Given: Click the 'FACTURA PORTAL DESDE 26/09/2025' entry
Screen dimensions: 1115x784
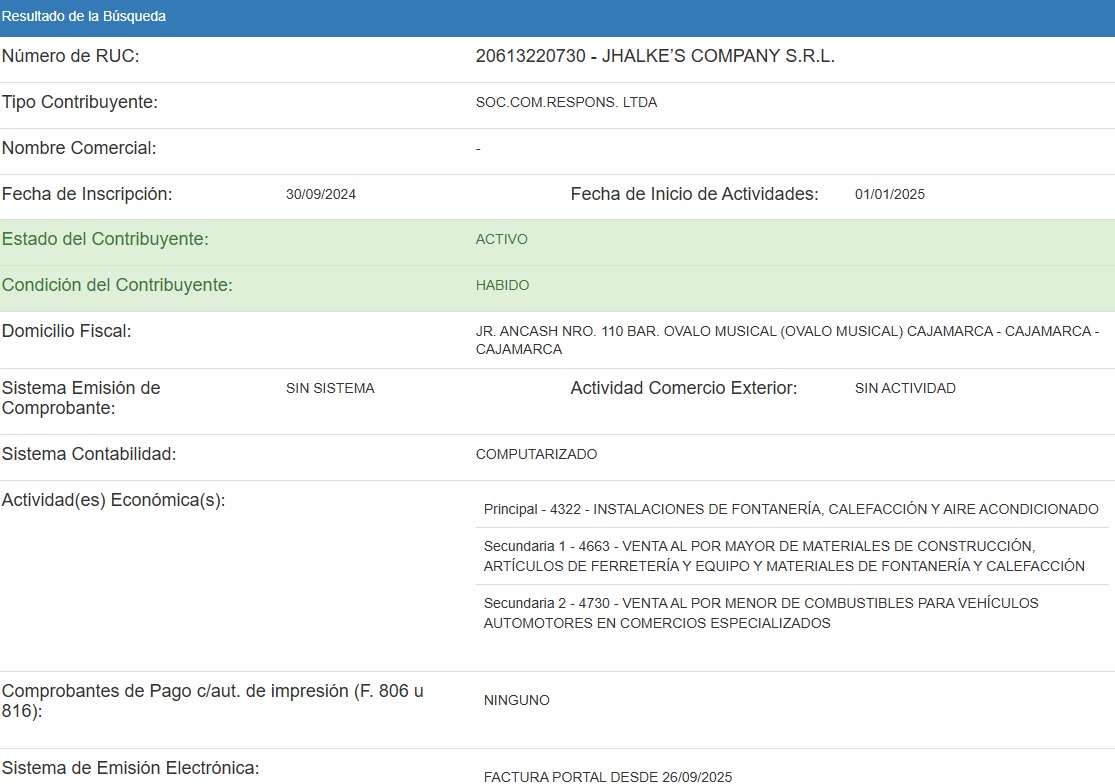Looking at the screenshot, I should click(608, 776).
